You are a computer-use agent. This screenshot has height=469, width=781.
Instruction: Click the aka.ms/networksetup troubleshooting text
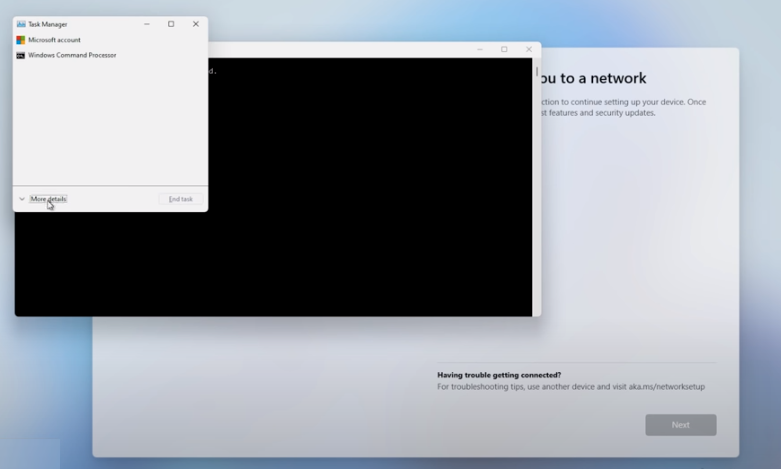point(666,386)
